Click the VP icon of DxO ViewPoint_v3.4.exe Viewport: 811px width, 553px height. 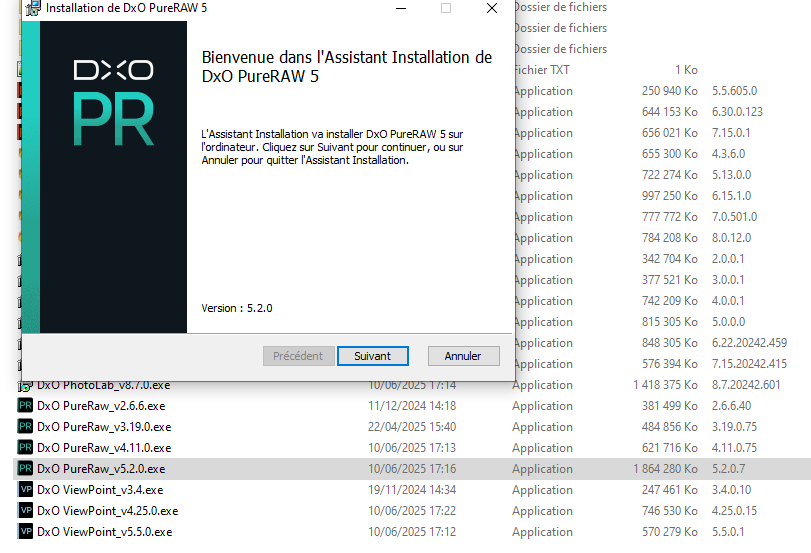(x=25, y=489)
